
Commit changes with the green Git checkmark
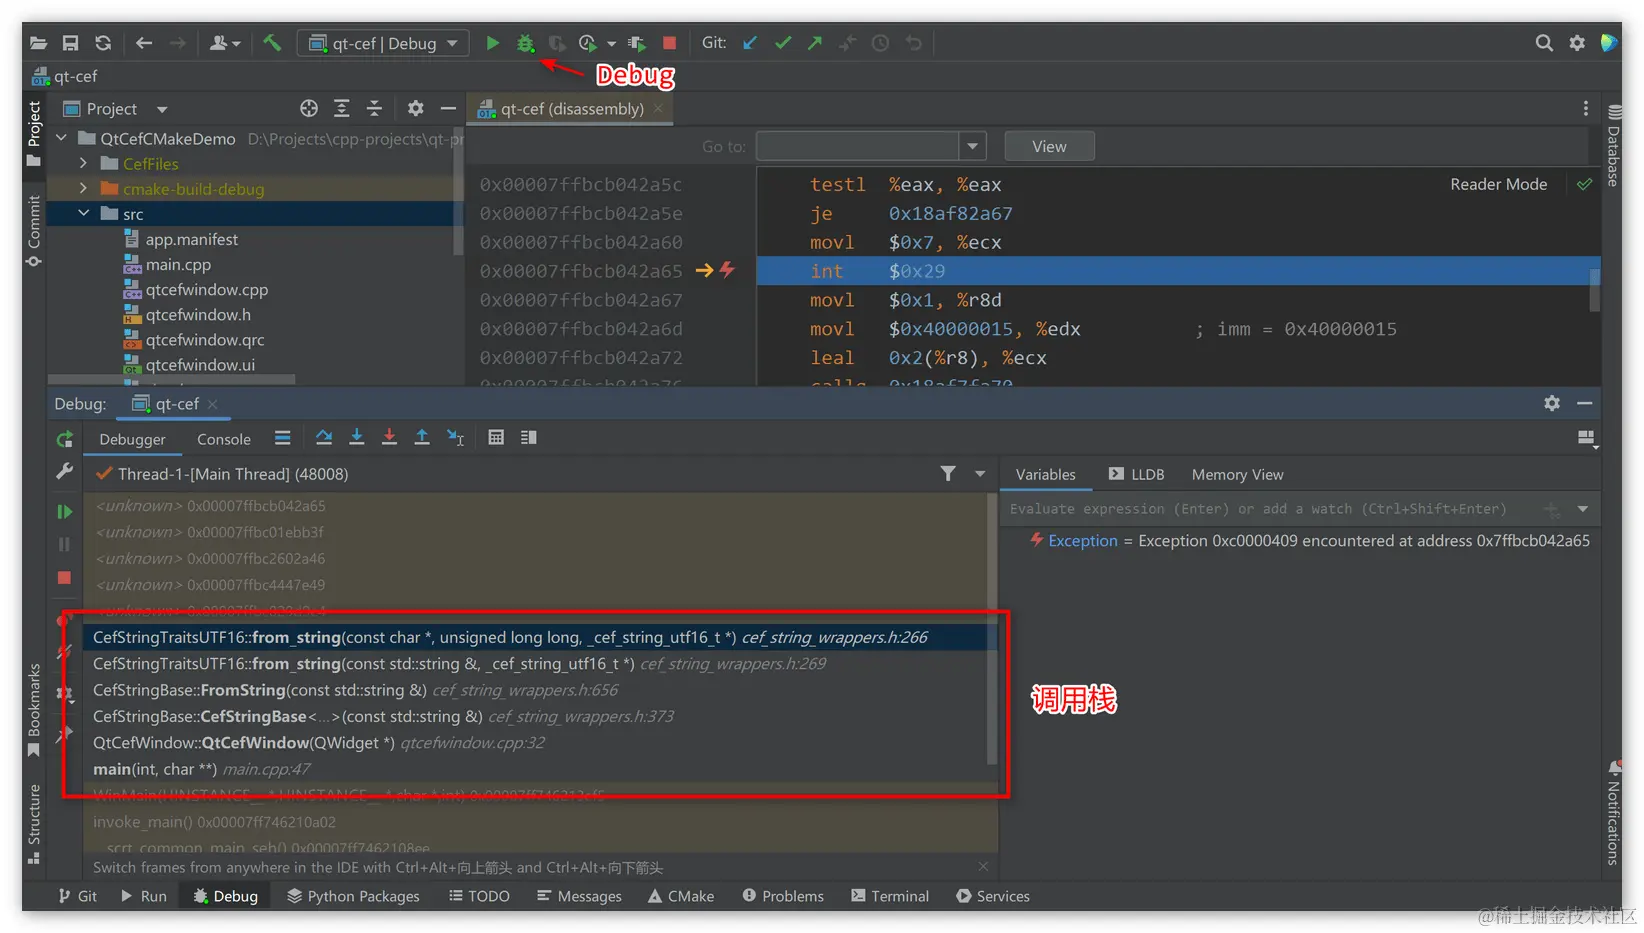782,43
